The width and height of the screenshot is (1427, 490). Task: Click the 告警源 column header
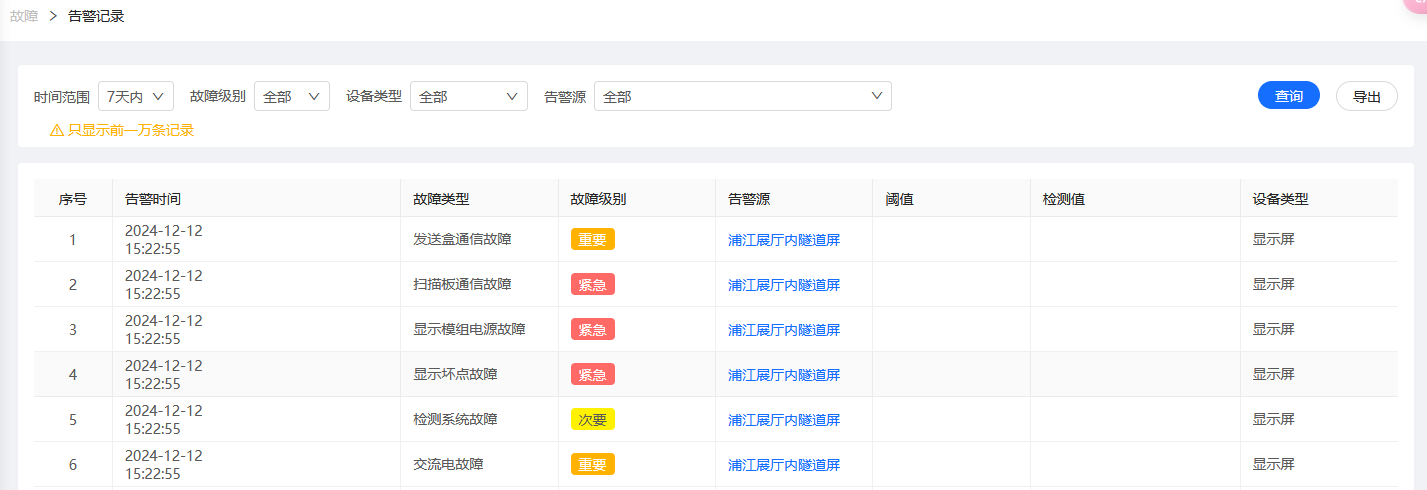tap(794, 199)
